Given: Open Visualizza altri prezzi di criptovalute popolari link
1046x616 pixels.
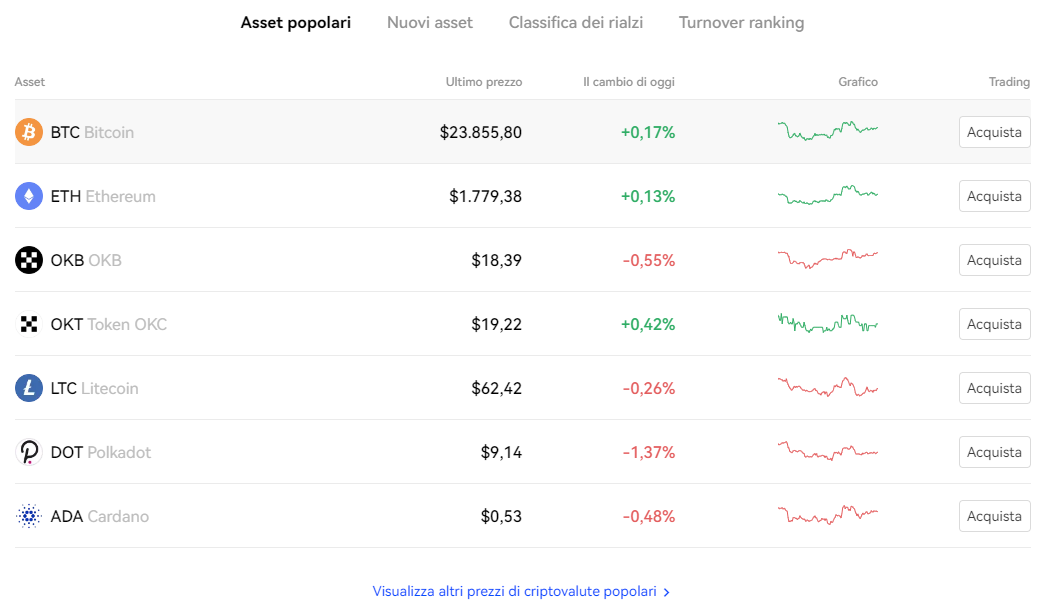Looking at the screenshot, I should (520, 591).
